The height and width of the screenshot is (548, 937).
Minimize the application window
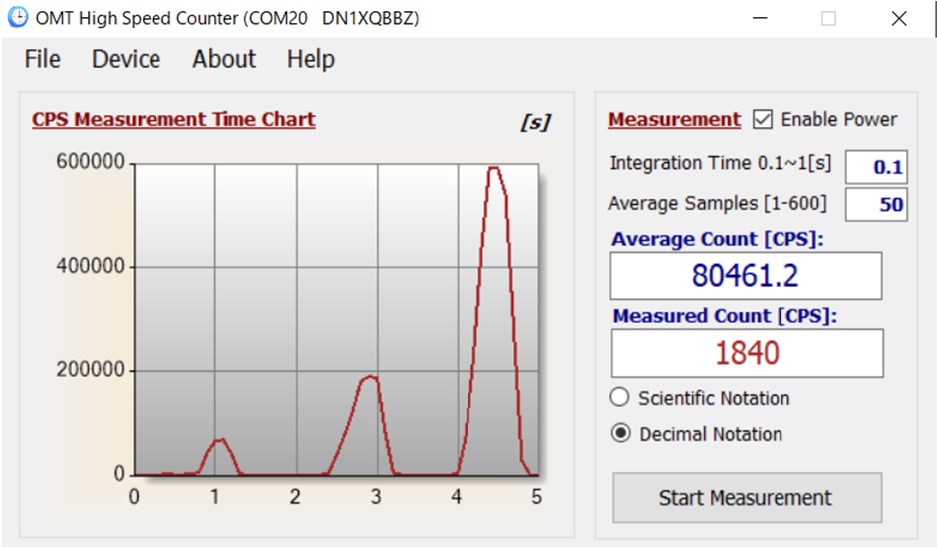click(x=758, y=18)
